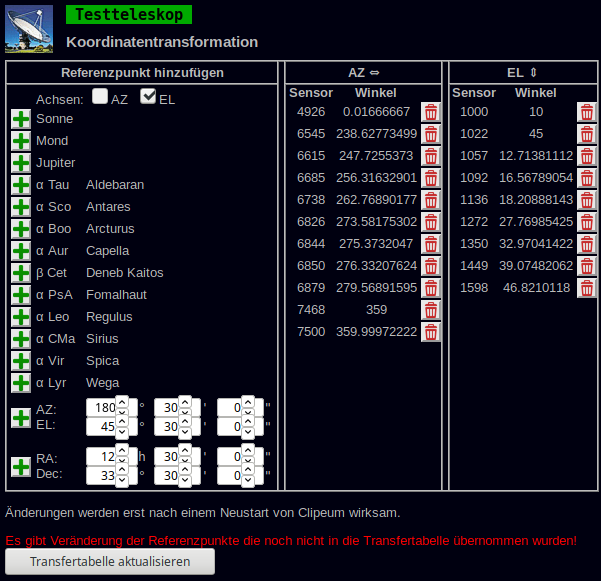This screenshot has height=581, width=601.
Task: Add Wega reference point with plus
Action: (21, 383)
